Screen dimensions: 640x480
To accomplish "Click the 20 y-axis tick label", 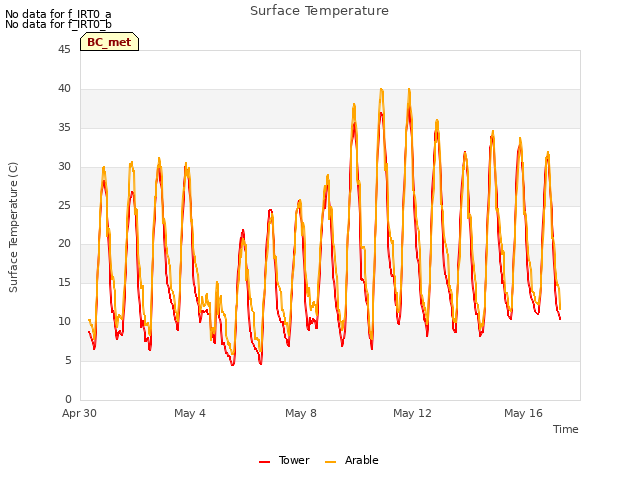I will (x=64, y=244).
